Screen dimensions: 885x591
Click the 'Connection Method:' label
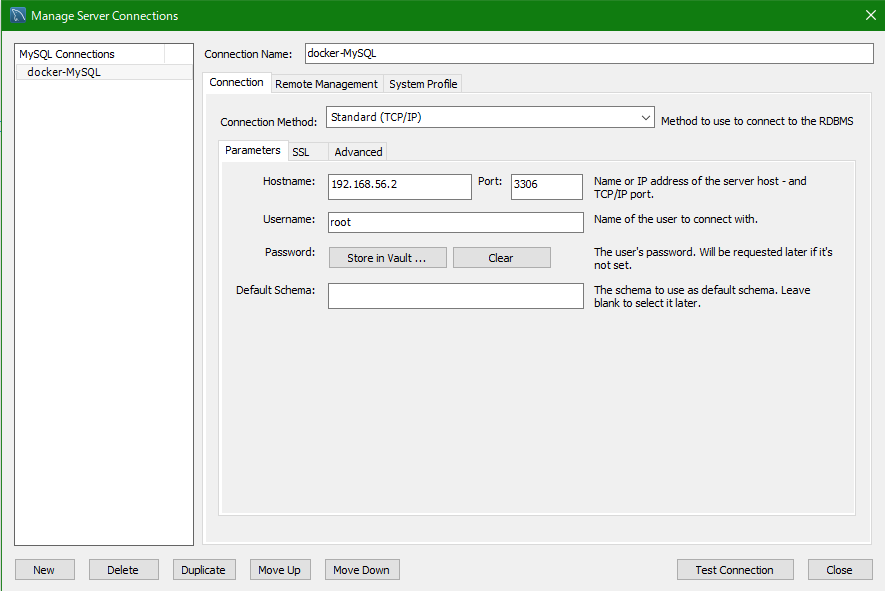[269, 122]
